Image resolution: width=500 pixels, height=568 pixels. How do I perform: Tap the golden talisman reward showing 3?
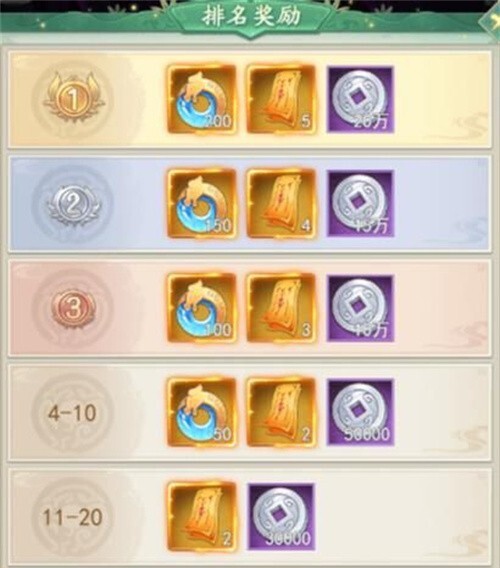(x=281, y=308)
